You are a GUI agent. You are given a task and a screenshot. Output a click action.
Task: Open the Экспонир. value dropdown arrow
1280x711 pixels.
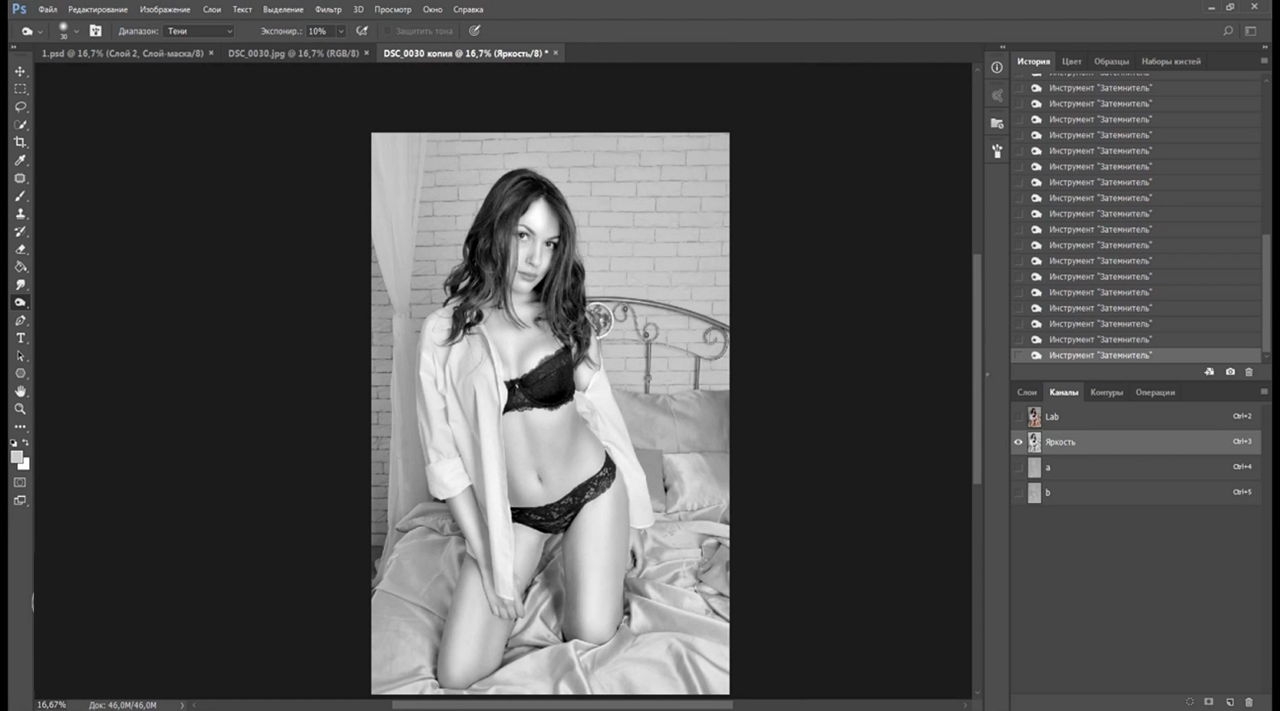pos(341,31)
